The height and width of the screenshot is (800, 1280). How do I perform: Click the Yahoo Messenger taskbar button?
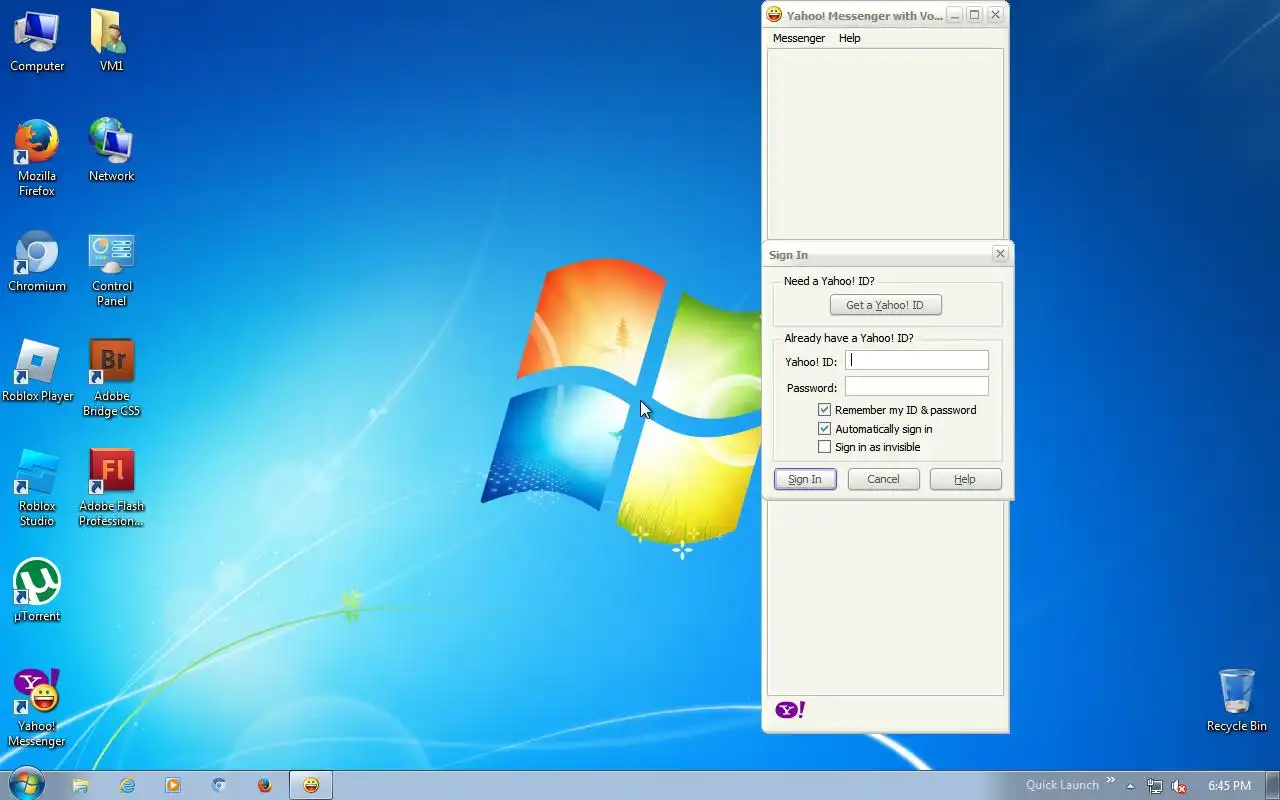(311, 786)
